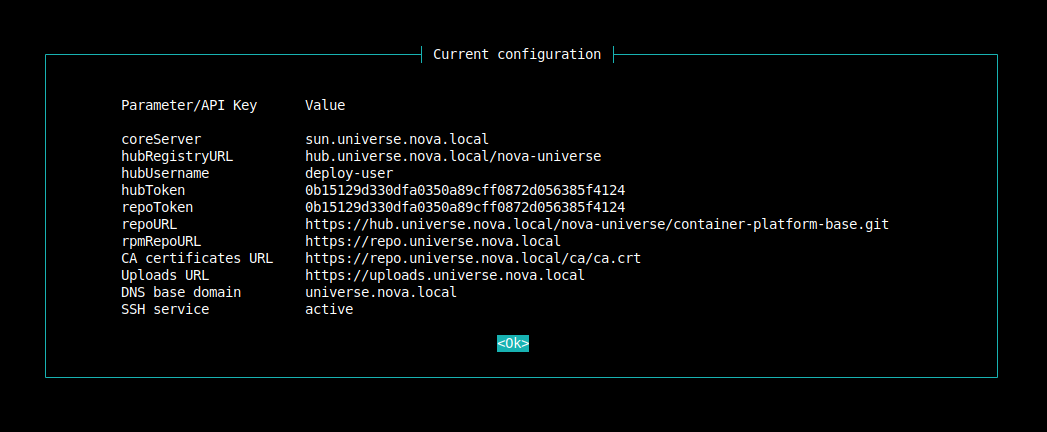
Task: Click the 'DNS base domain' label
Action: (x=181, y=292)
